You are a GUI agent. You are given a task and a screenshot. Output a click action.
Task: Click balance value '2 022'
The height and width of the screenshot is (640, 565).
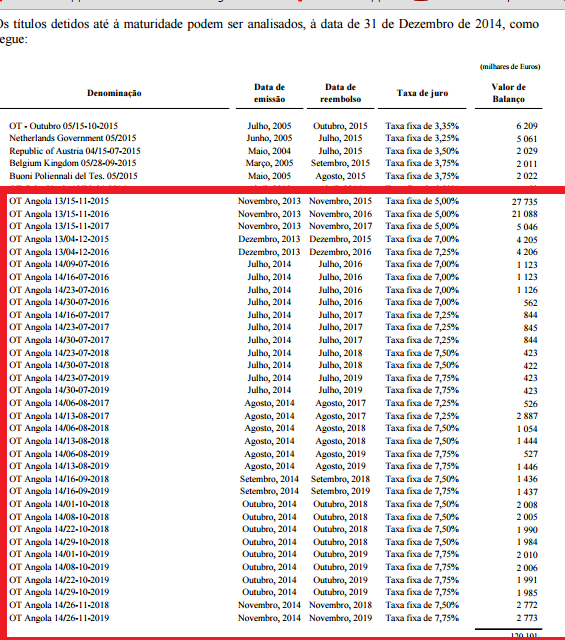pos(527,176)
